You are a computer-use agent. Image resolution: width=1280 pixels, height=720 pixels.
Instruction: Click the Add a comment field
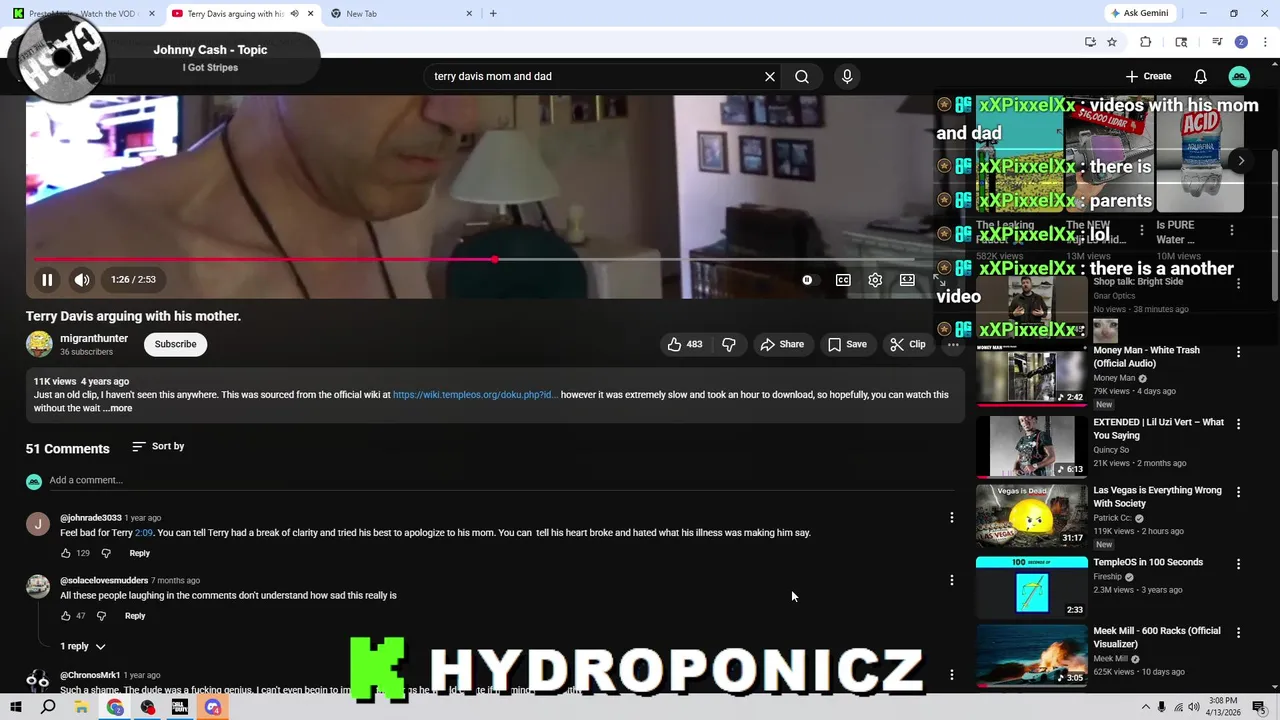click(500, 480)
